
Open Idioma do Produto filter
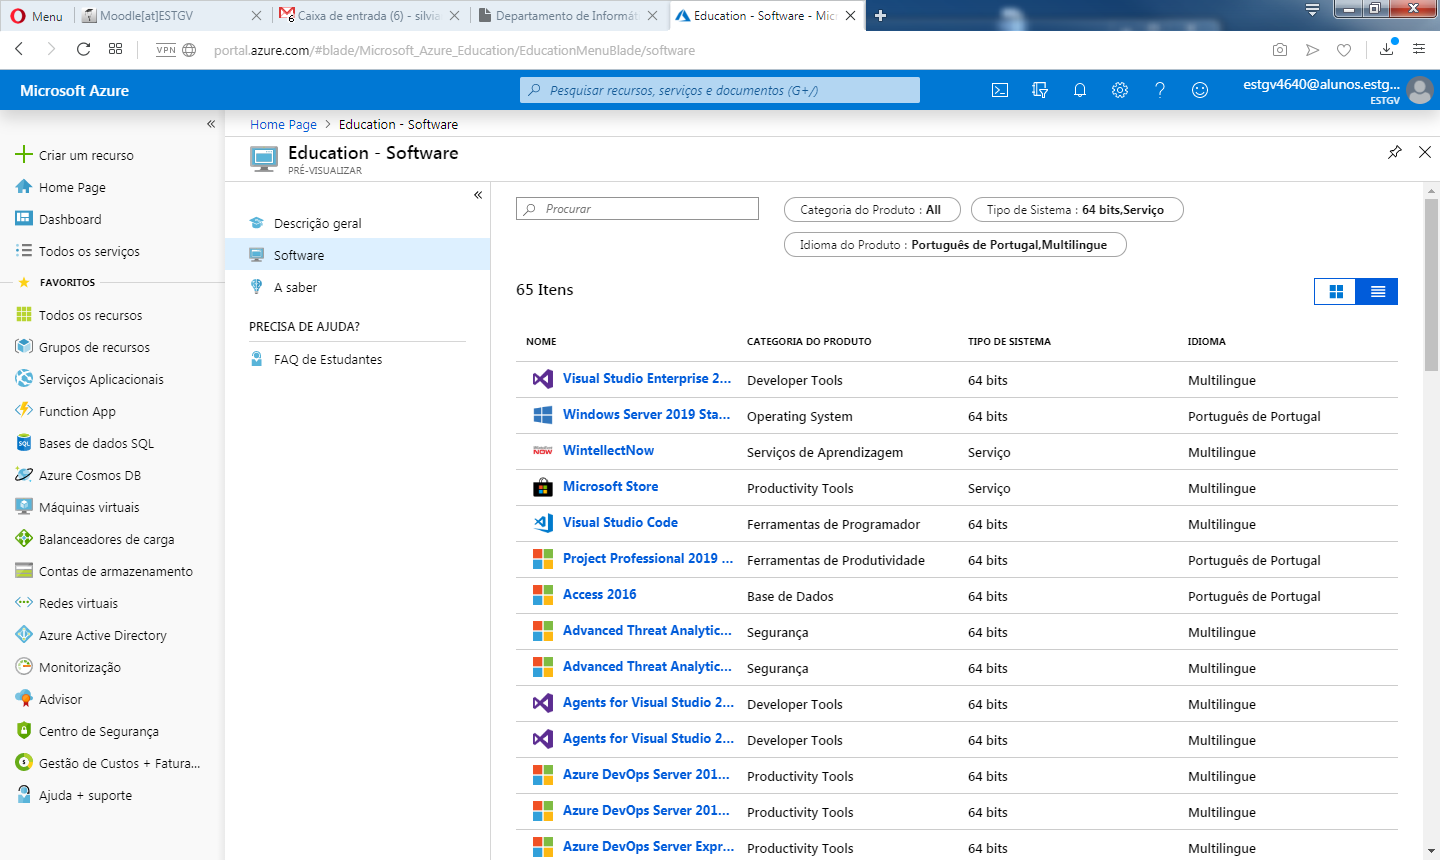coord(955,245)
